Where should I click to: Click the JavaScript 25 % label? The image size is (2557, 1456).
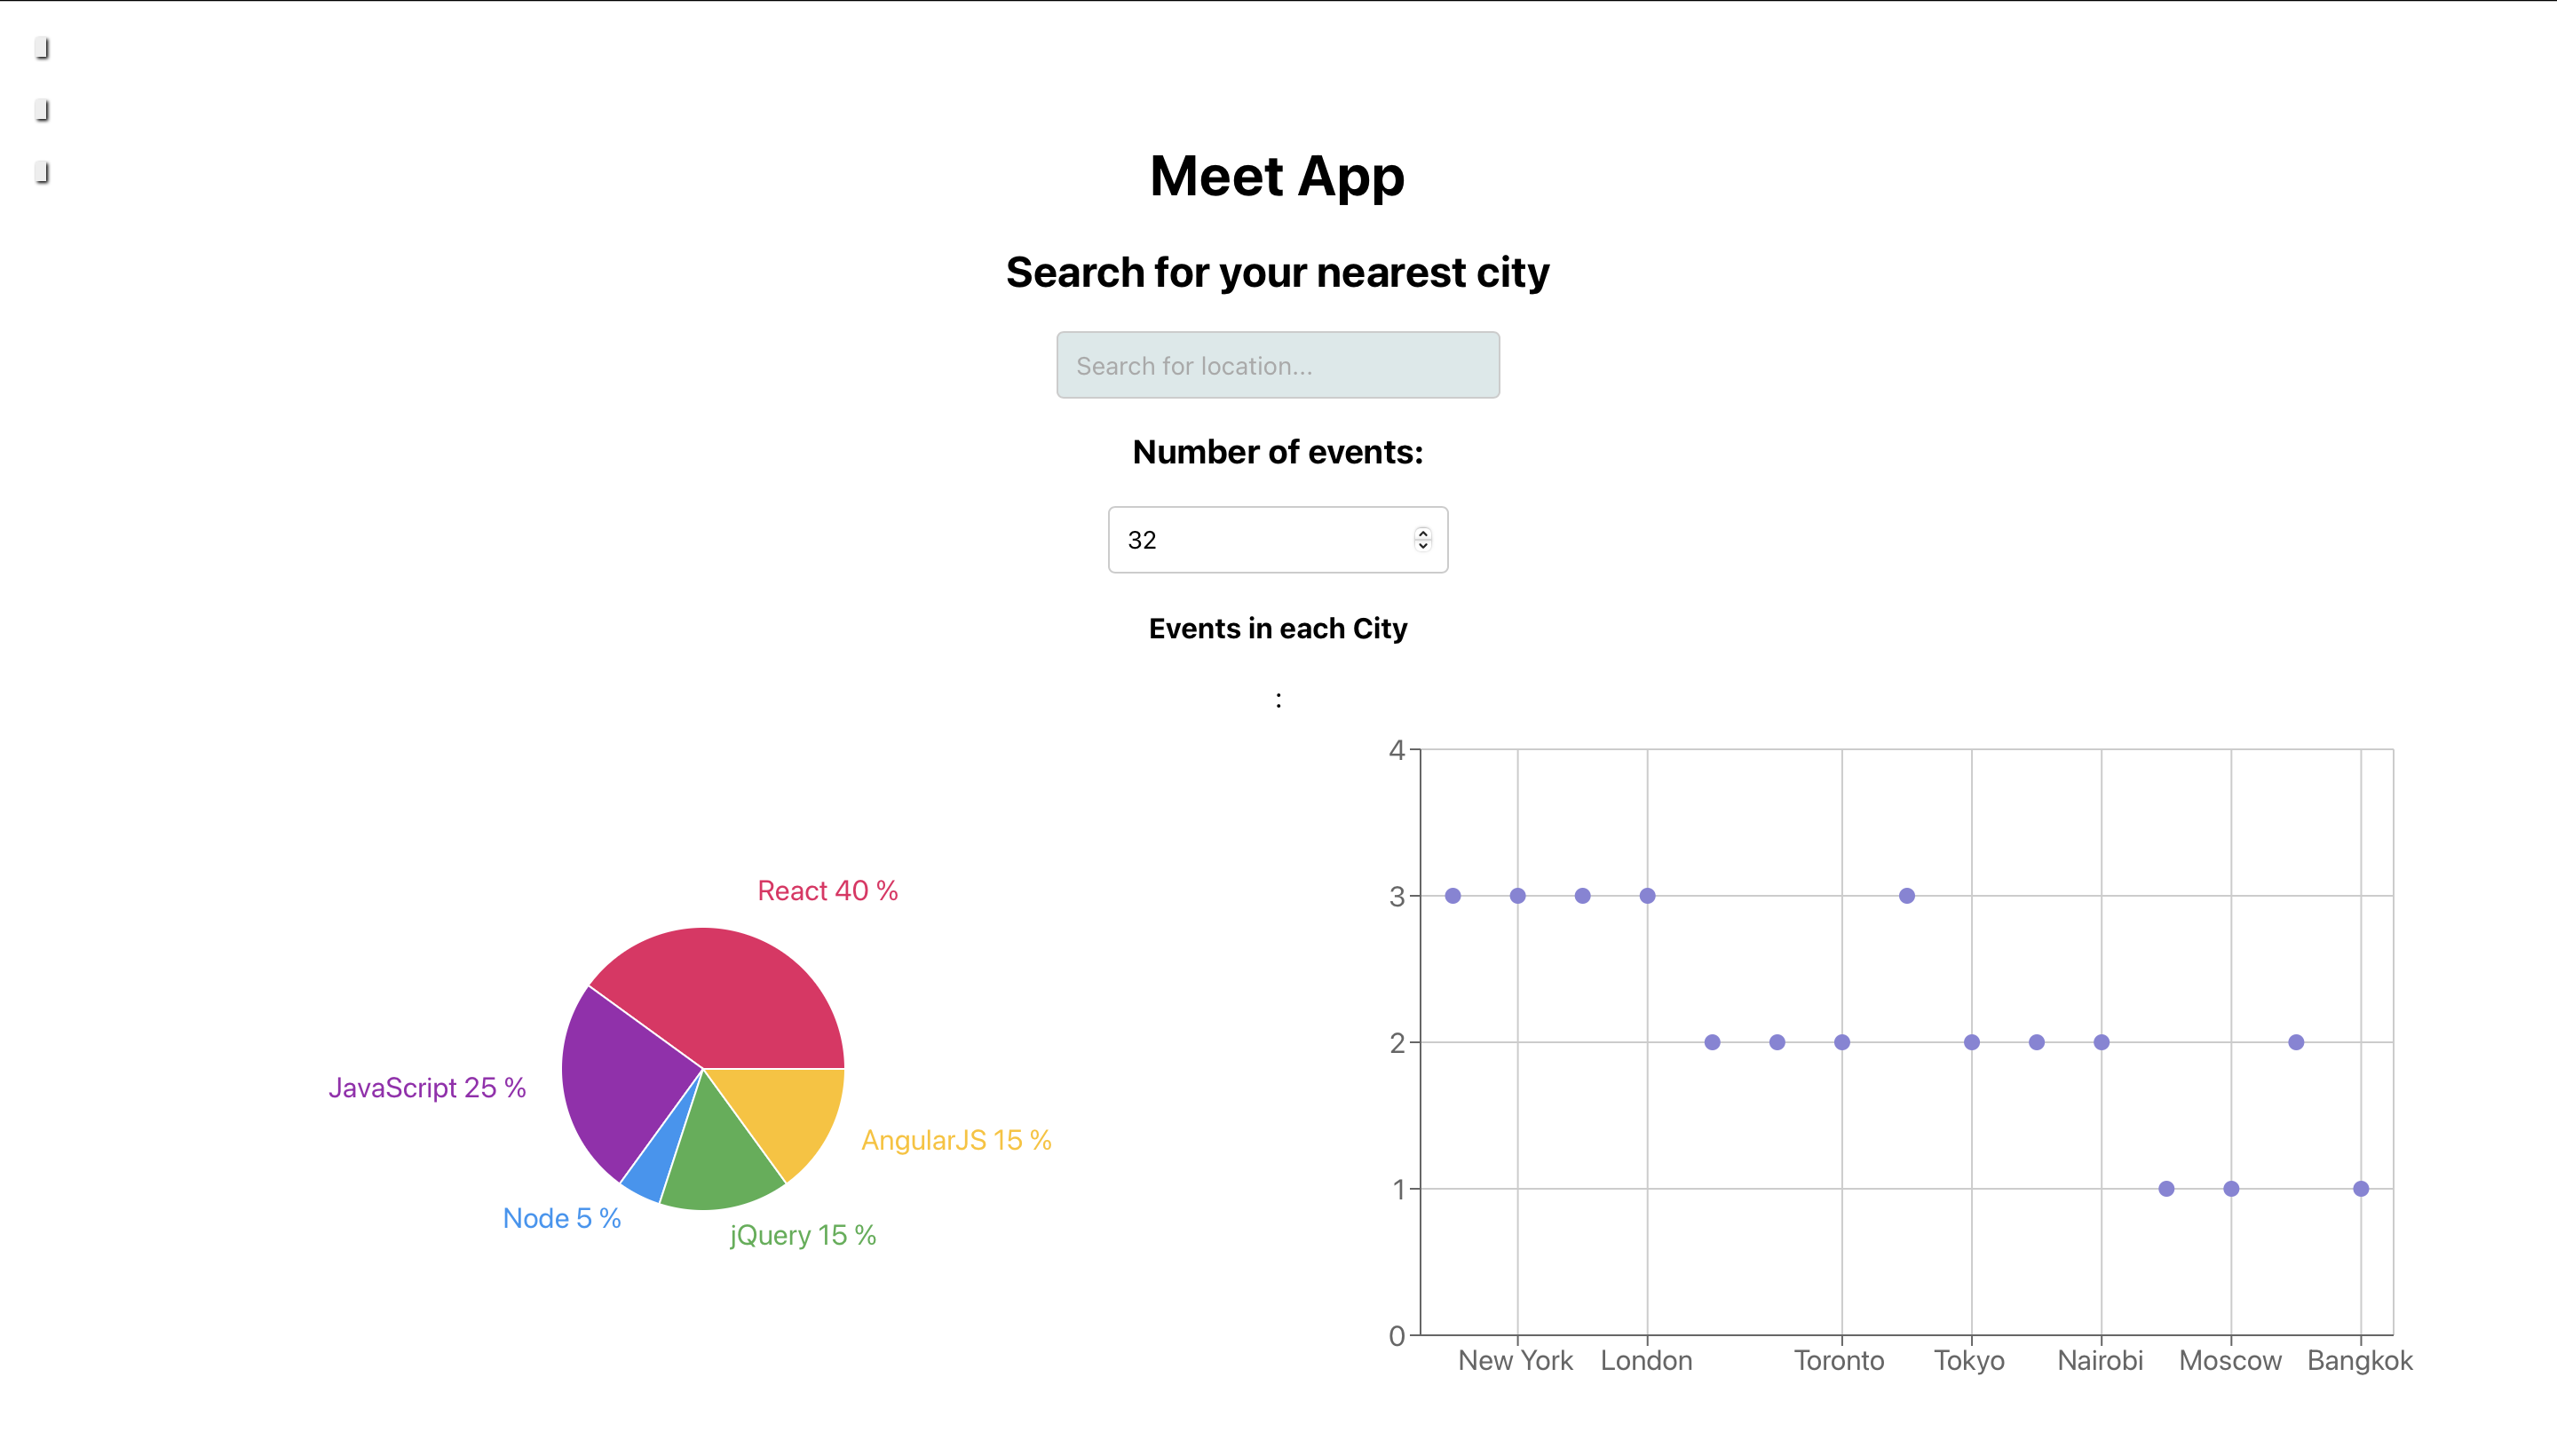point(427,1088)
